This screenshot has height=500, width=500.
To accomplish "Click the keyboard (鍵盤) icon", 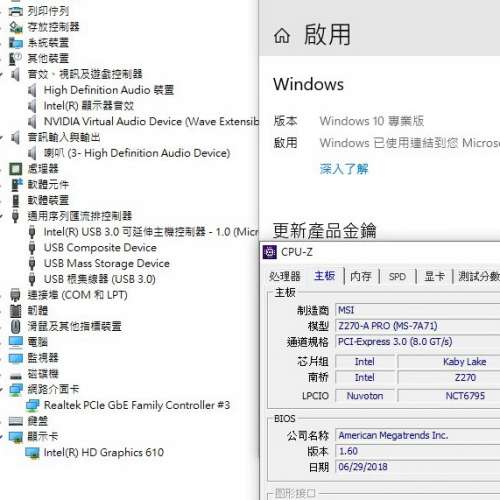I will click(x=15, y=421).
